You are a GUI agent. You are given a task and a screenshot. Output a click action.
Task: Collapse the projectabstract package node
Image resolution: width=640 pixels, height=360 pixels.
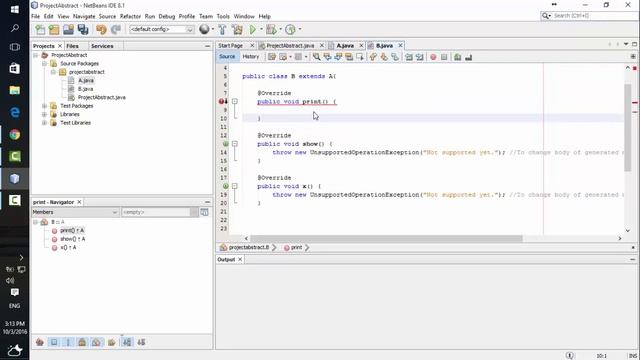pyautogui.click(x=53, y=72)
